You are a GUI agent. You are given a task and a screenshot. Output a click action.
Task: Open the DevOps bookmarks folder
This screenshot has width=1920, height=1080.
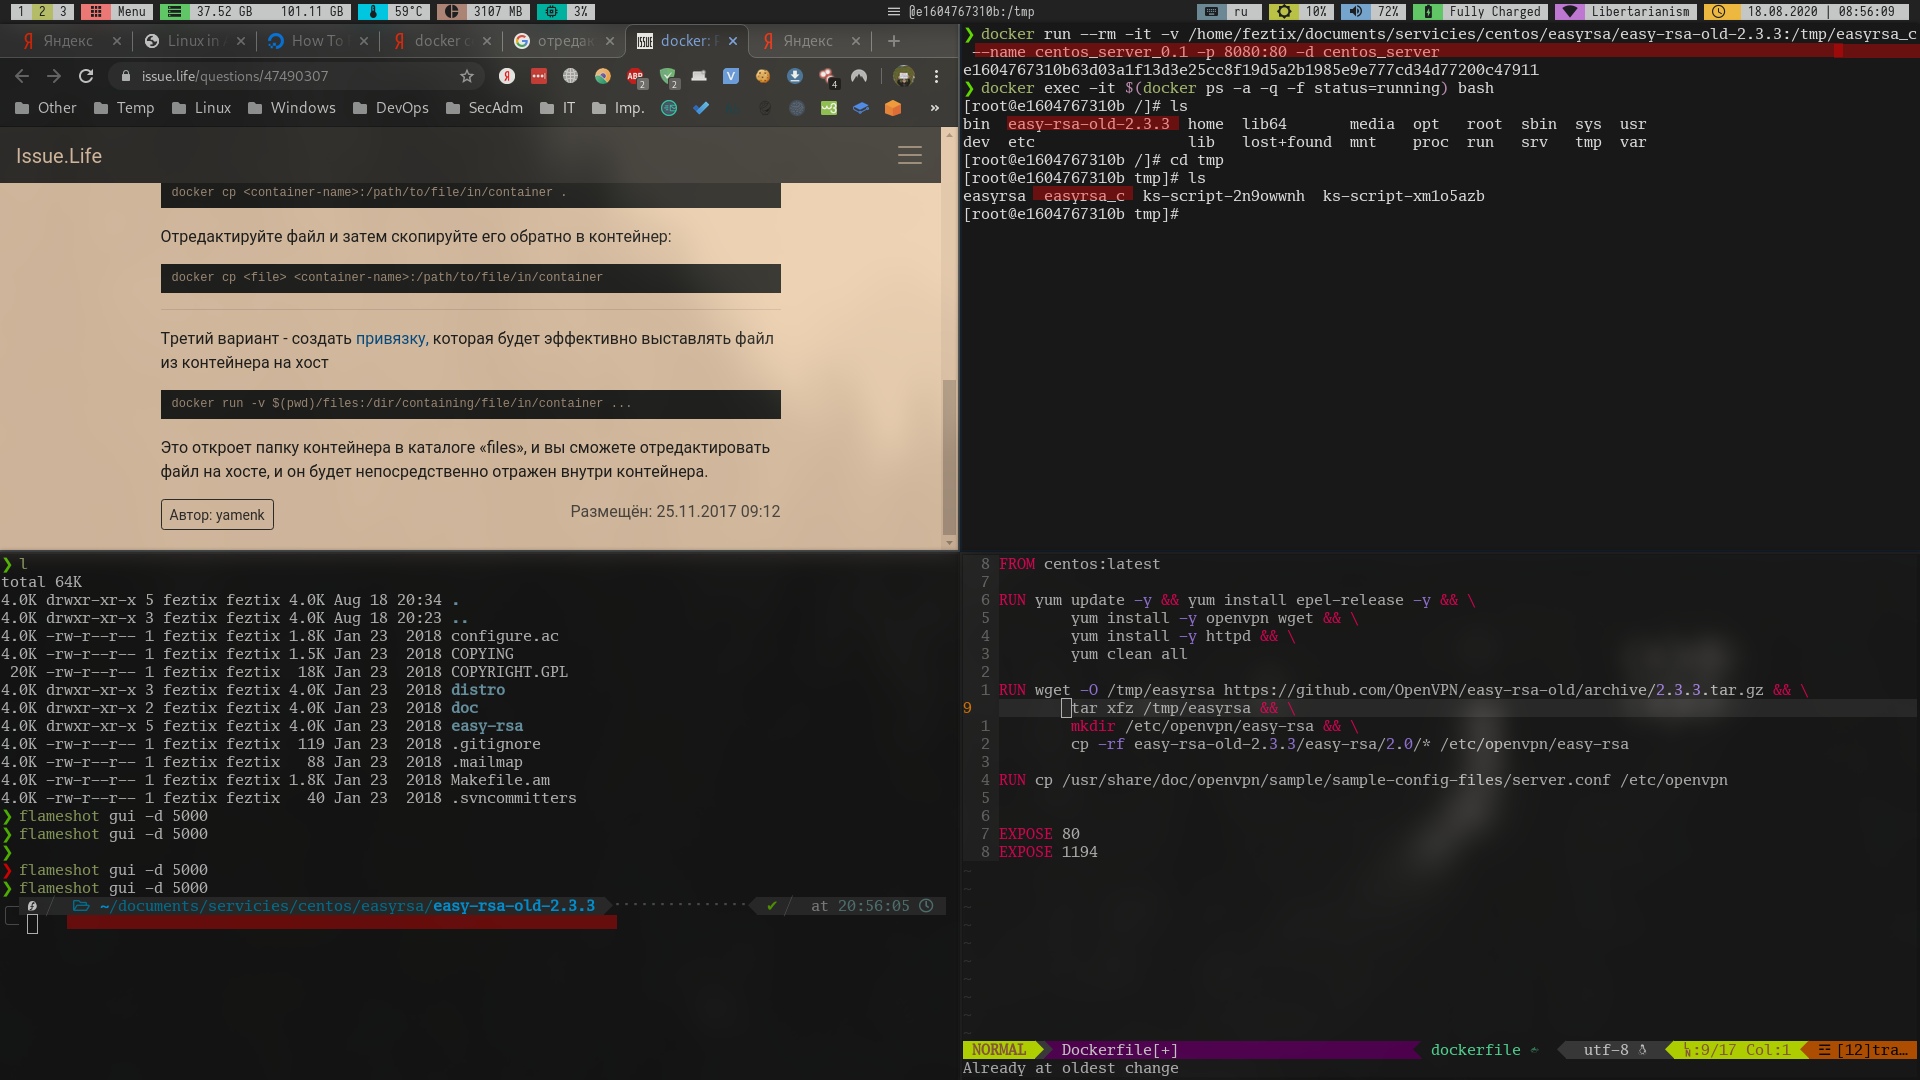click(391, 108)
